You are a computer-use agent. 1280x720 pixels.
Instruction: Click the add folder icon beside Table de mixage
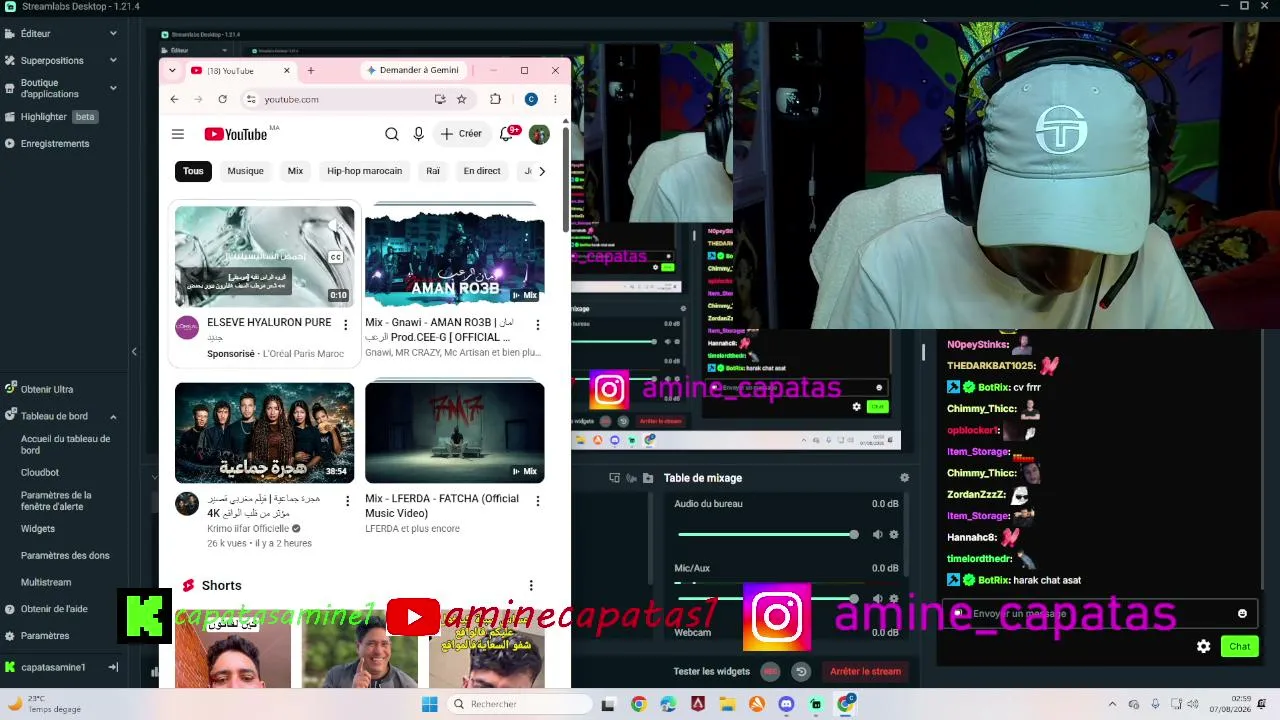[648, 478]
